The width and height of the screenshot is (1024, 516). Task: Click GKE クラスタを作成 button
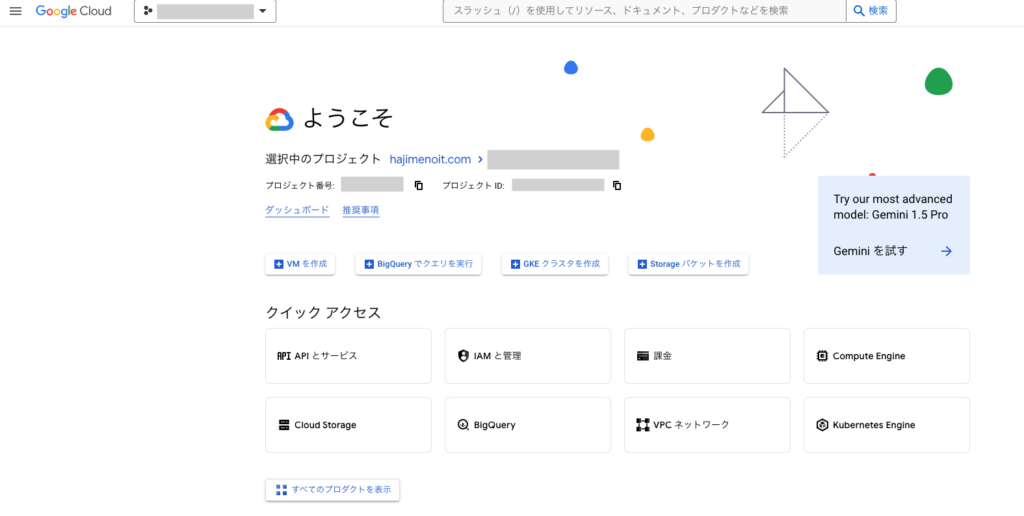point(554,264)
